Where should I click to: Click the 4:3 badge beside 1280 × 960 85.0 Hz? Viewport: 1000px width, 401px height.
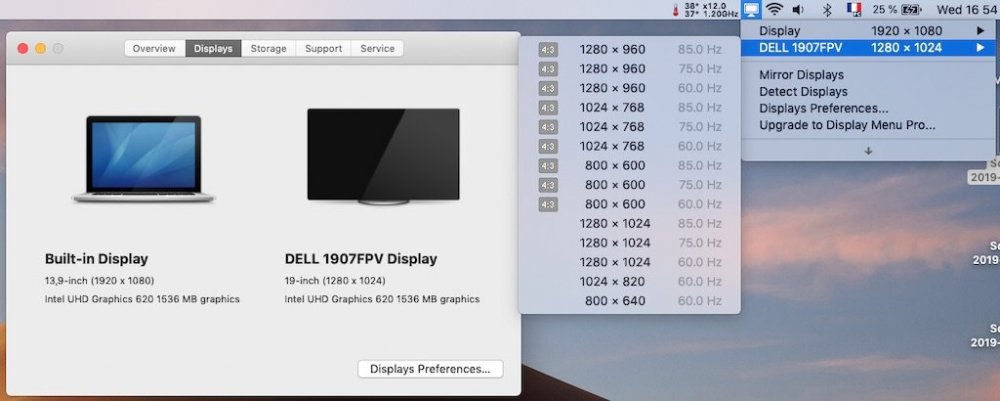[548, 50]
